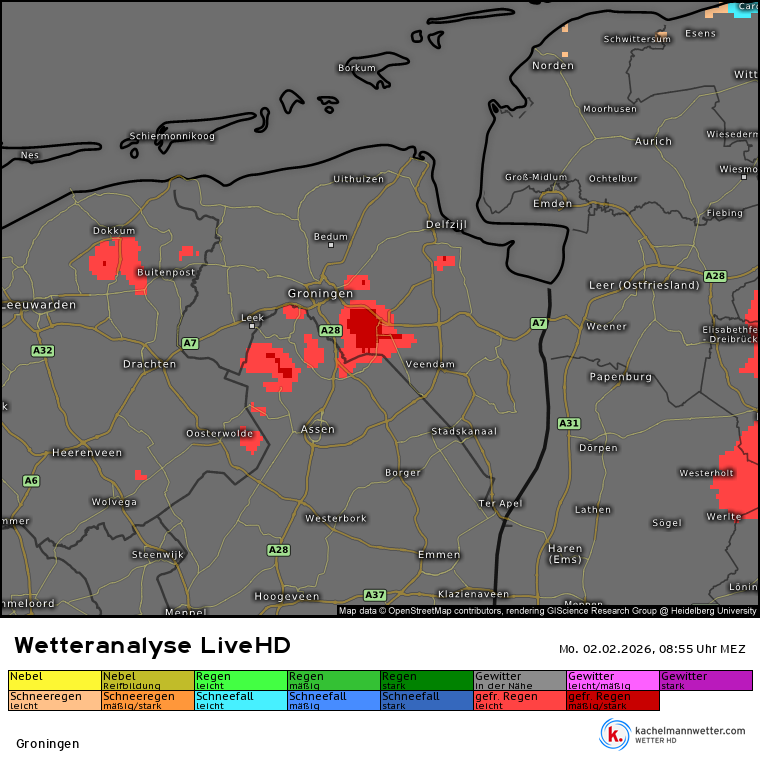760x760 pixels.
Task: Click the A28 road shield east of Leer
Action: pyautogui.click(x=715, y=276)
